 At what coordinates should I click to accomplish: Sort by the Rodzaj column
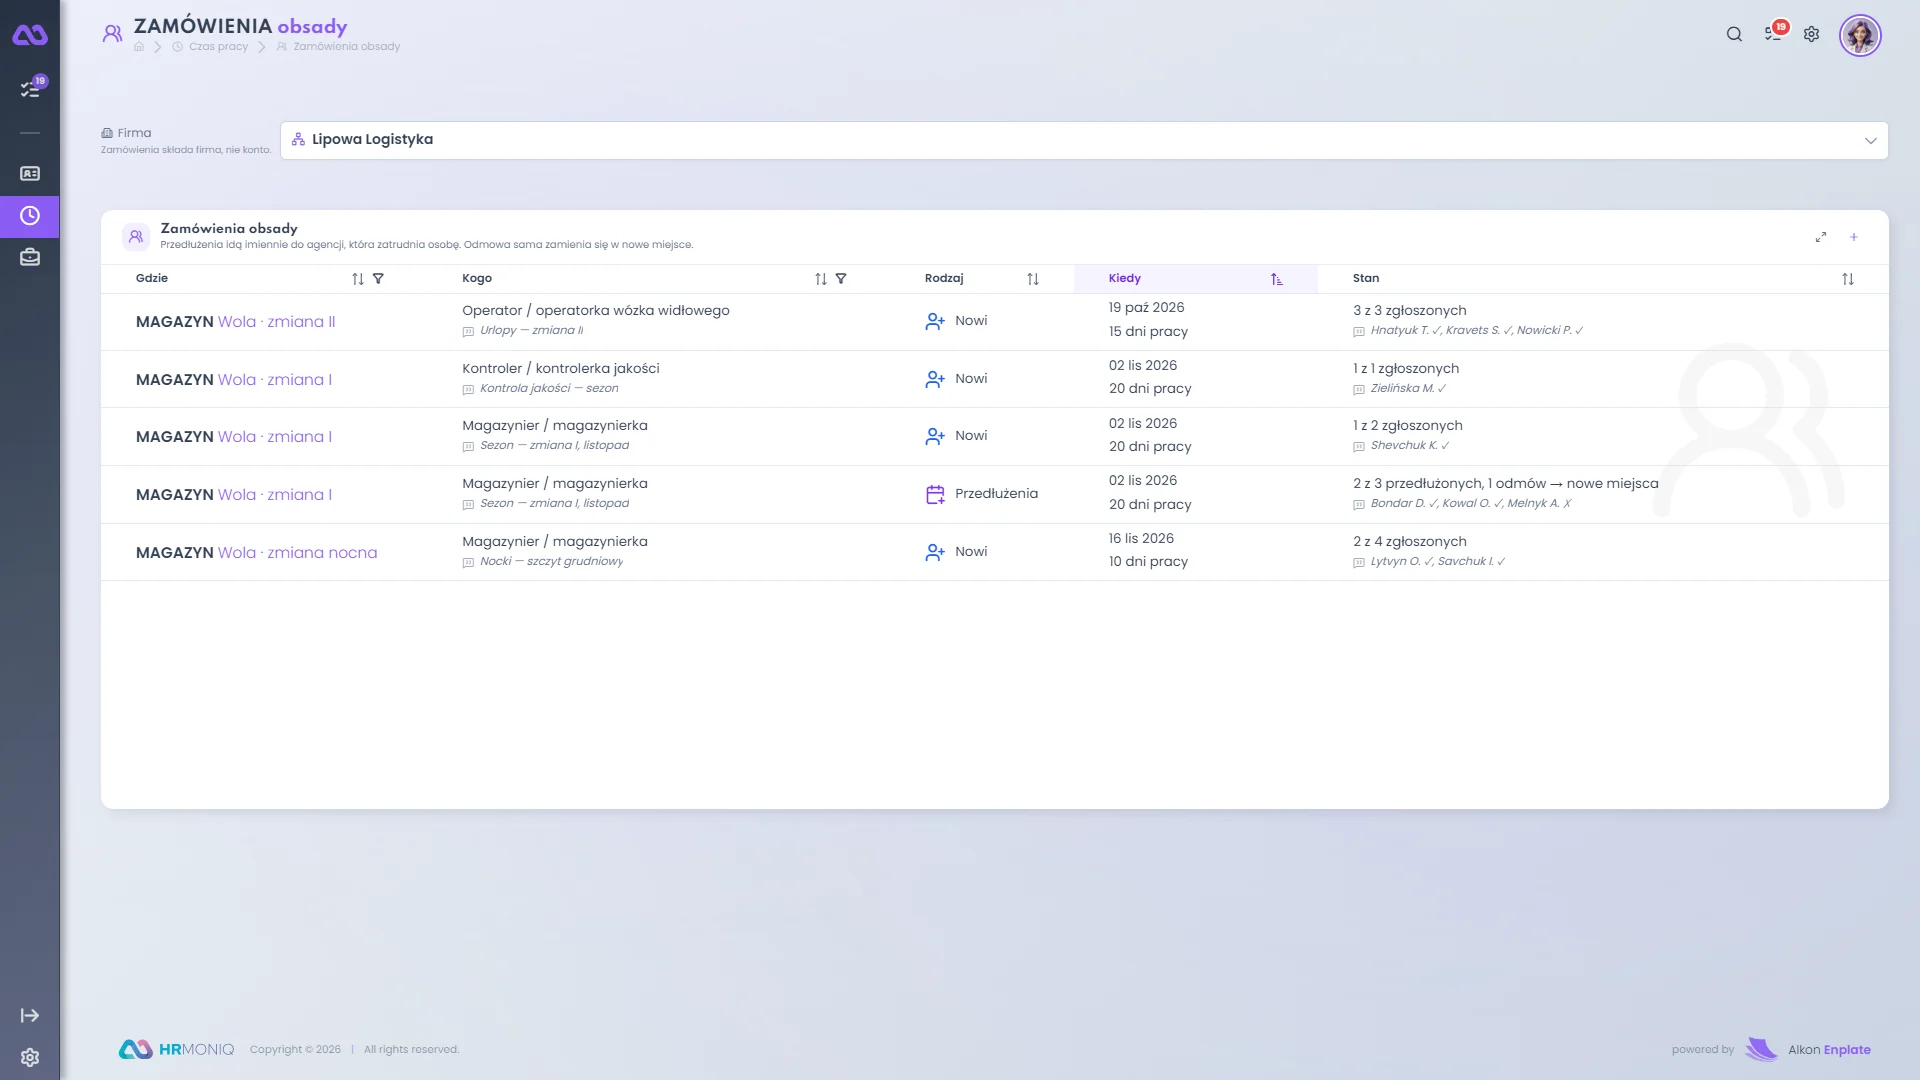tap(1033, 279)
